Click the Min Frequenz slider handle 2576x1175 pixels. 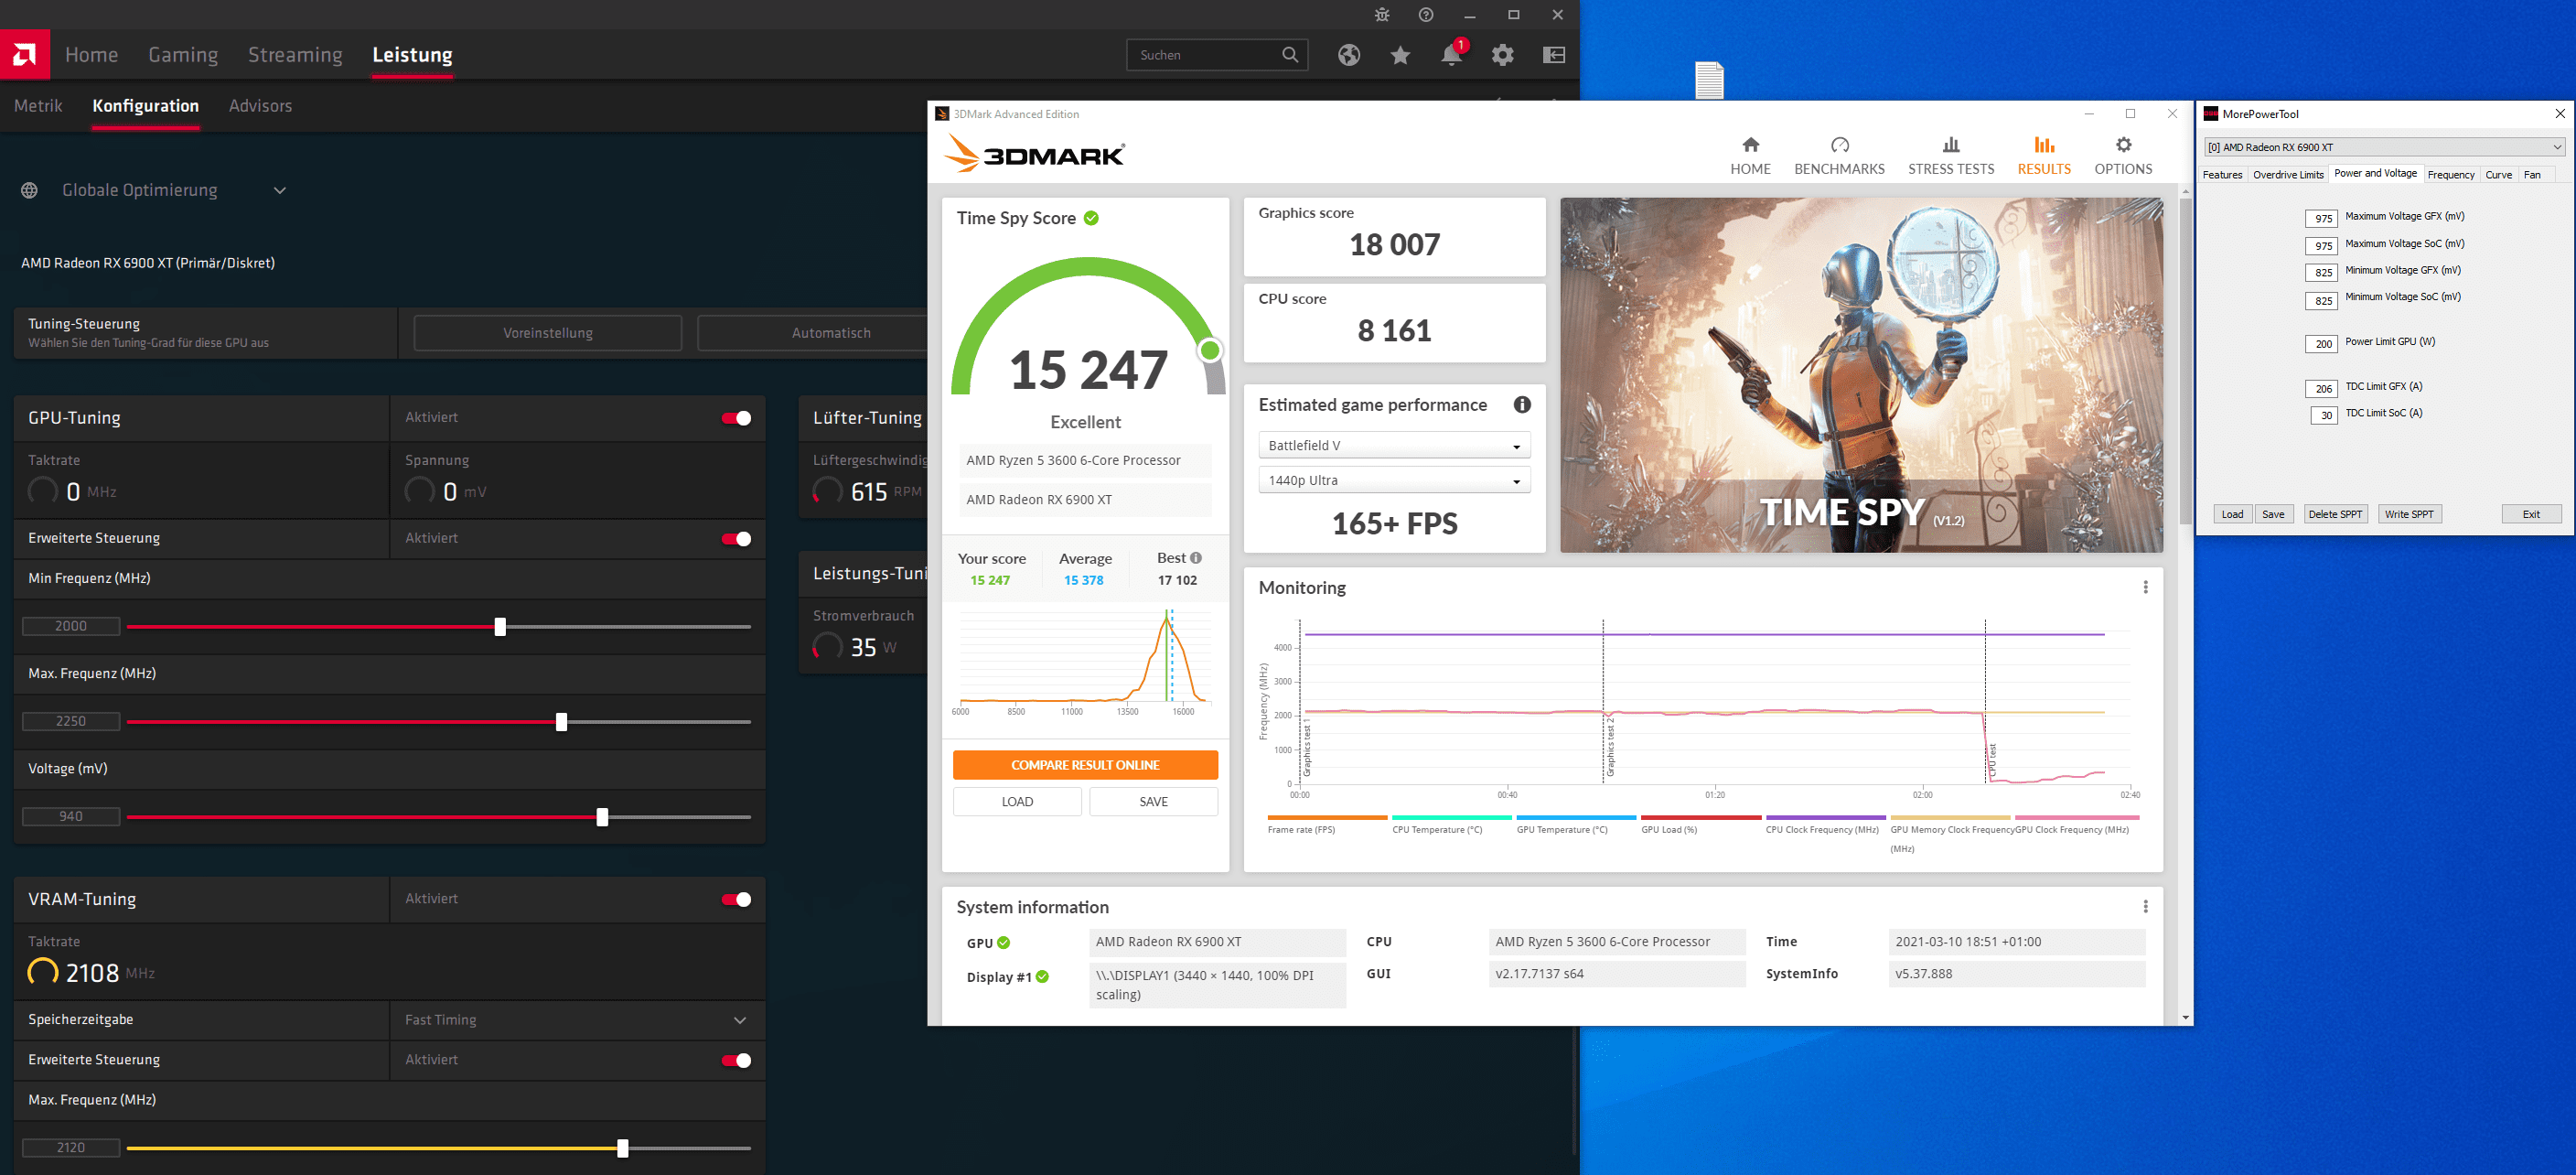click(500, 627)
